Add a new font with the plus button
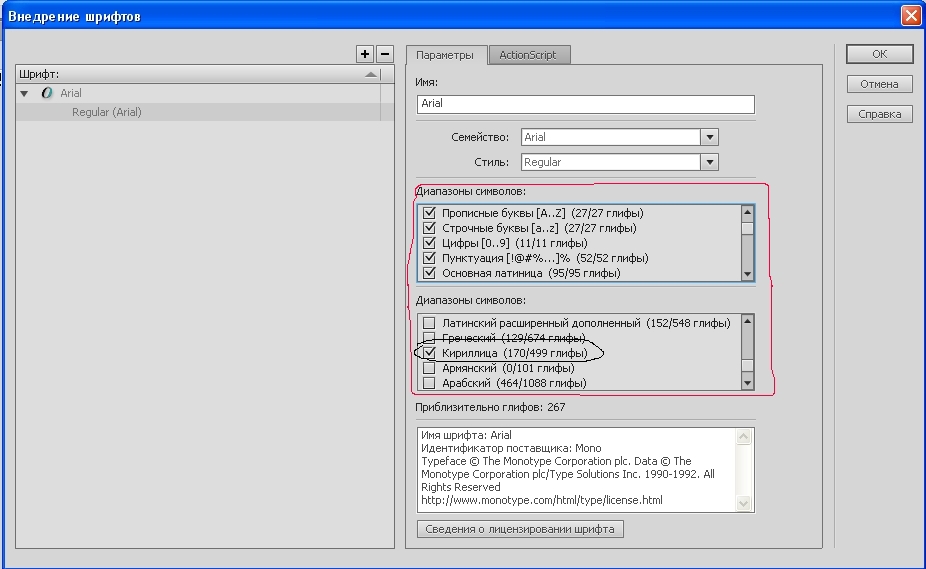Viewport: 926px width, 569px height. (365, 54)
